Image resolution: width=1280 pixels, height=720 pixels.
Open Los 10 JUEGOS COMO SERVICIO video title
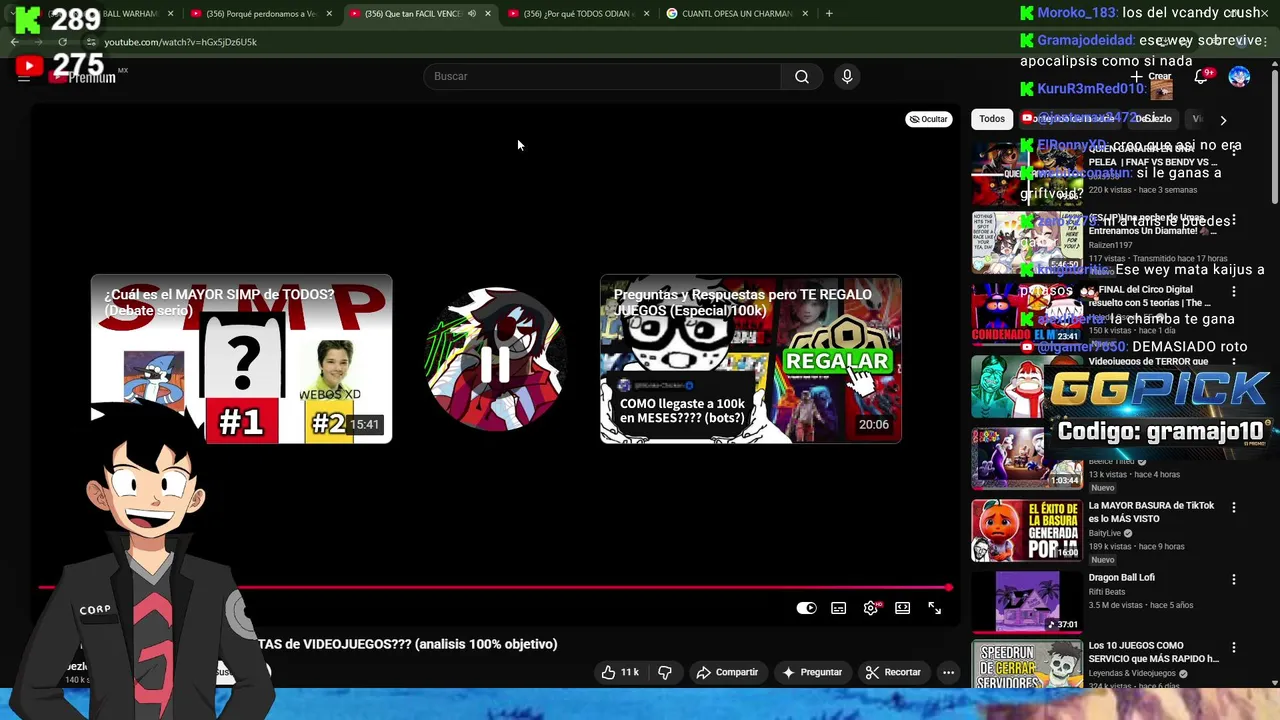pos(1153,652)
